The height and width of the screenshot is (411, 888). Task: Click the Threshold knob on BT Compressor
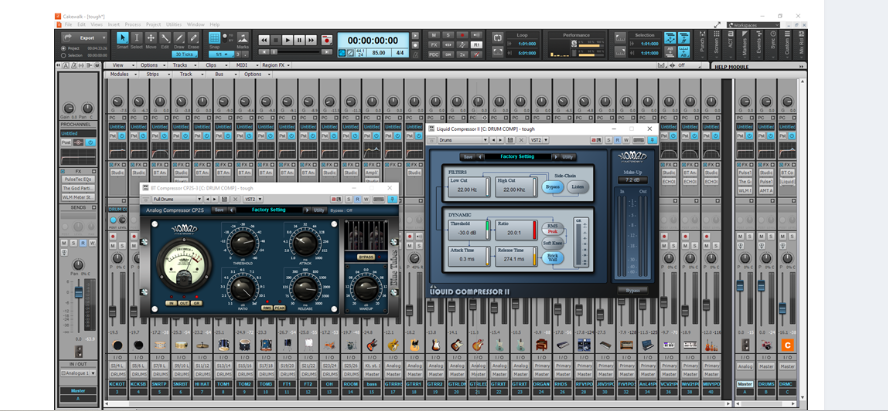243,243
